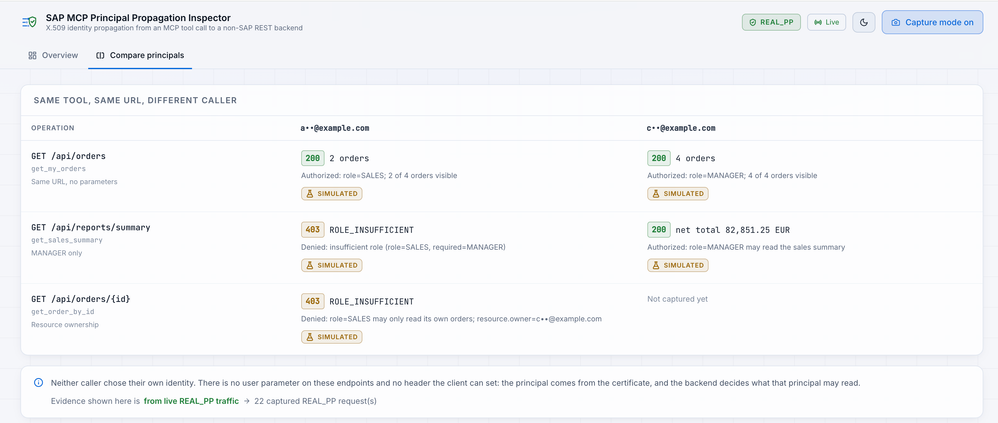Click 200 status badge for c••@ 4 orders
Screen dimensions: 998x423
[659, 158]
